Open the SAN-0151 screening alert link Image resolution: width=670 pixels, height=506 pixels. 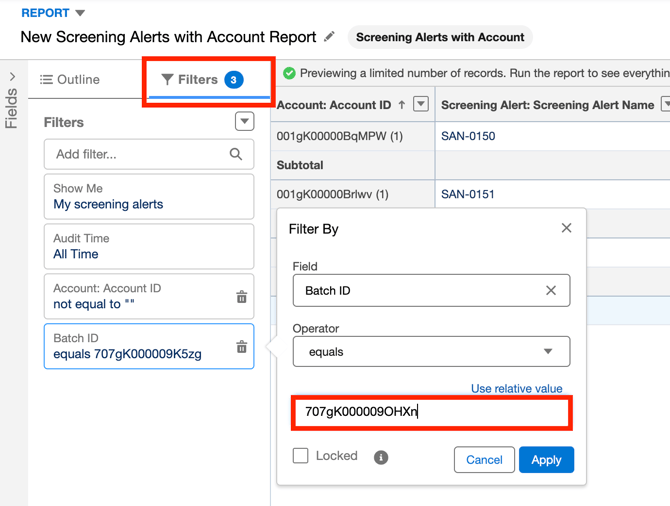[467, 194]
